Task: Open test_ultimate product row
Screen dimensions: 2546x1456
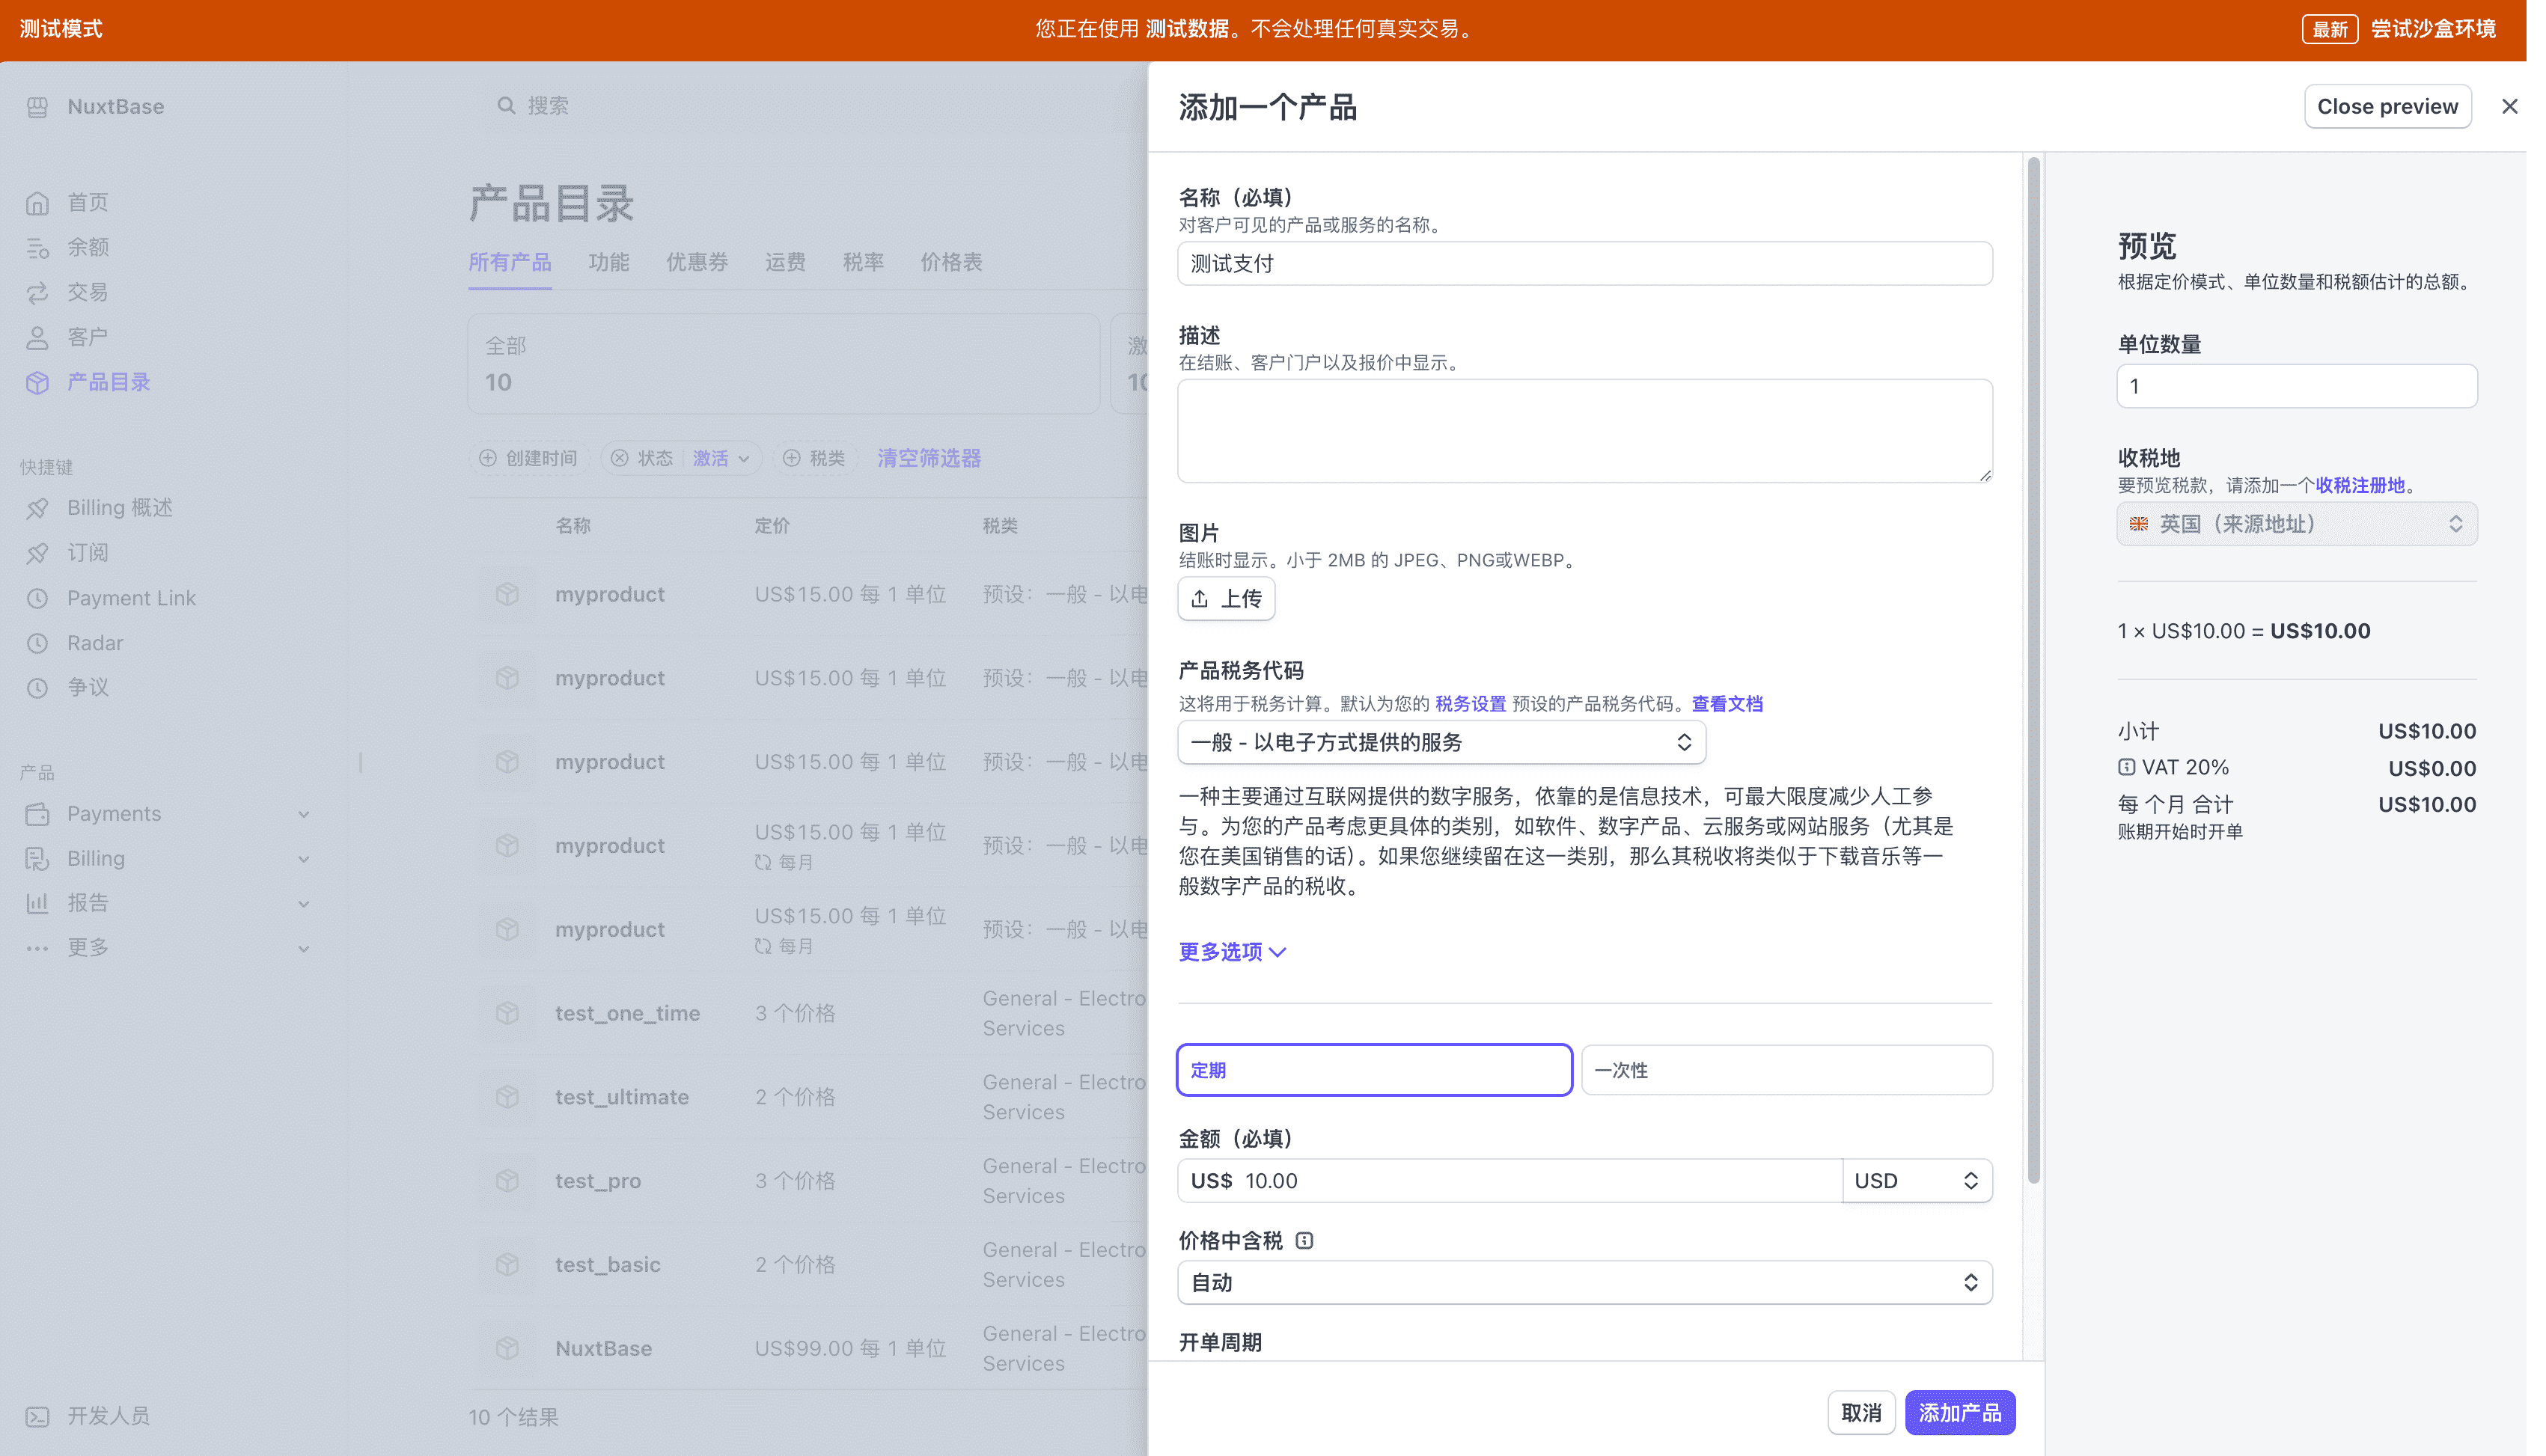Action: pos(808,1097)
